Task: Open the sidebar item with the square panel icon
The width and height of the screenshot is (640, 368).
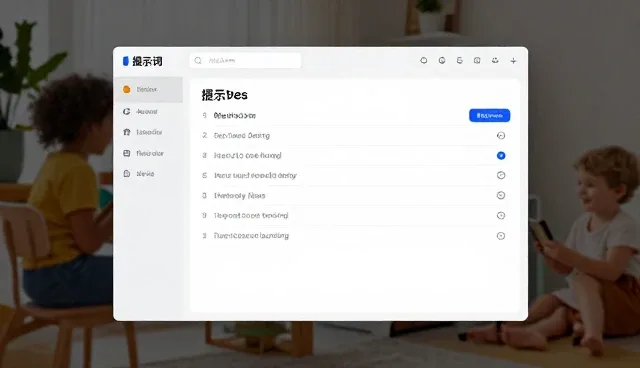Action: tap(149, 153)
